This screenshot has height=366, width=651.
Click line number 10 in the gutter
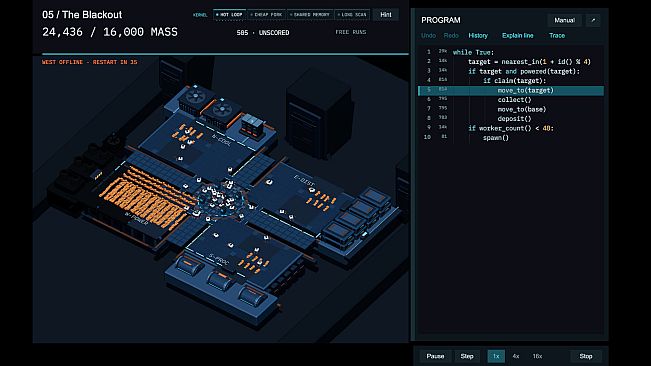click(x=427, y=138)
